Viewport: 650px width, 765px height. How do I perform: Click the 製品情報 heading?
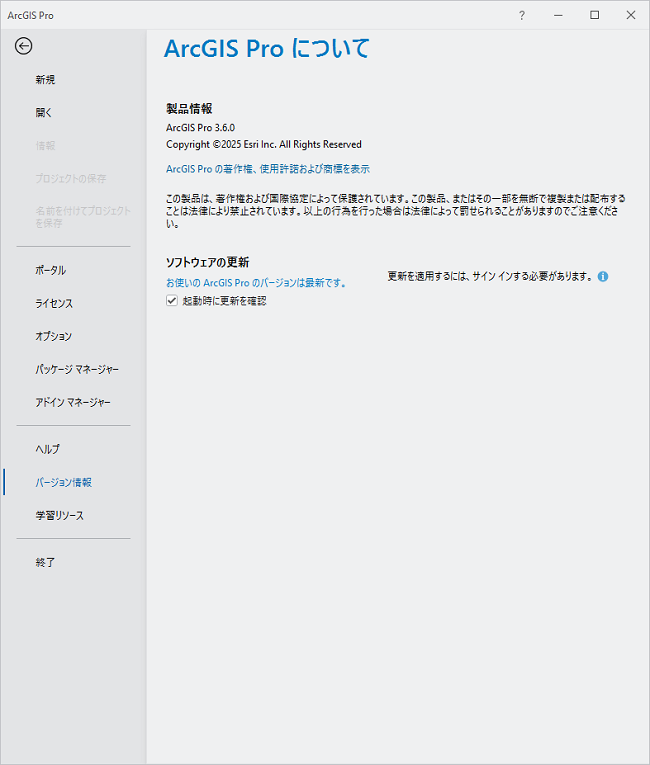point(189,108)
